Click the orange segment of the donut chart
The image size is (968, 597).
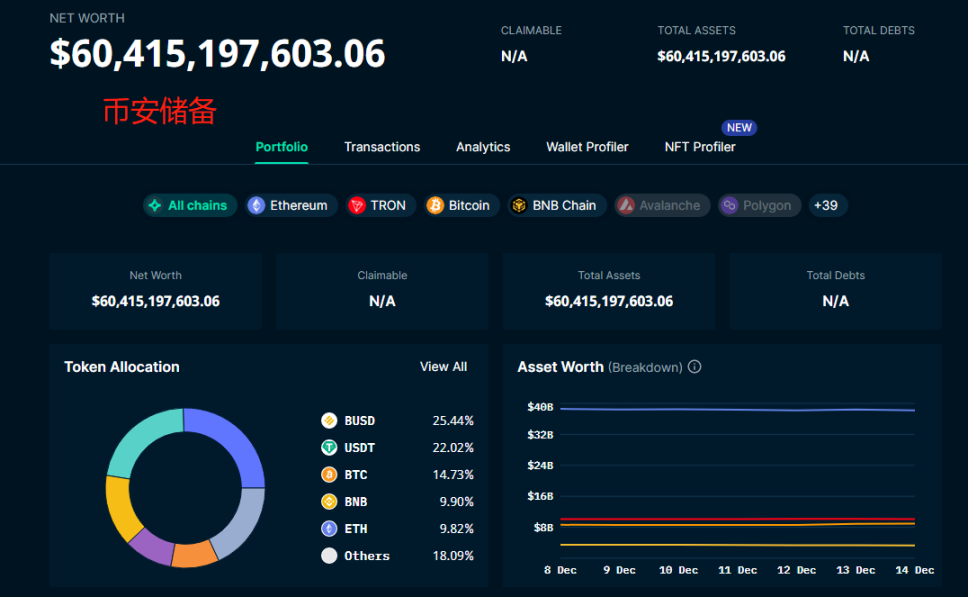pyautogui.click(x=194, y=554)
